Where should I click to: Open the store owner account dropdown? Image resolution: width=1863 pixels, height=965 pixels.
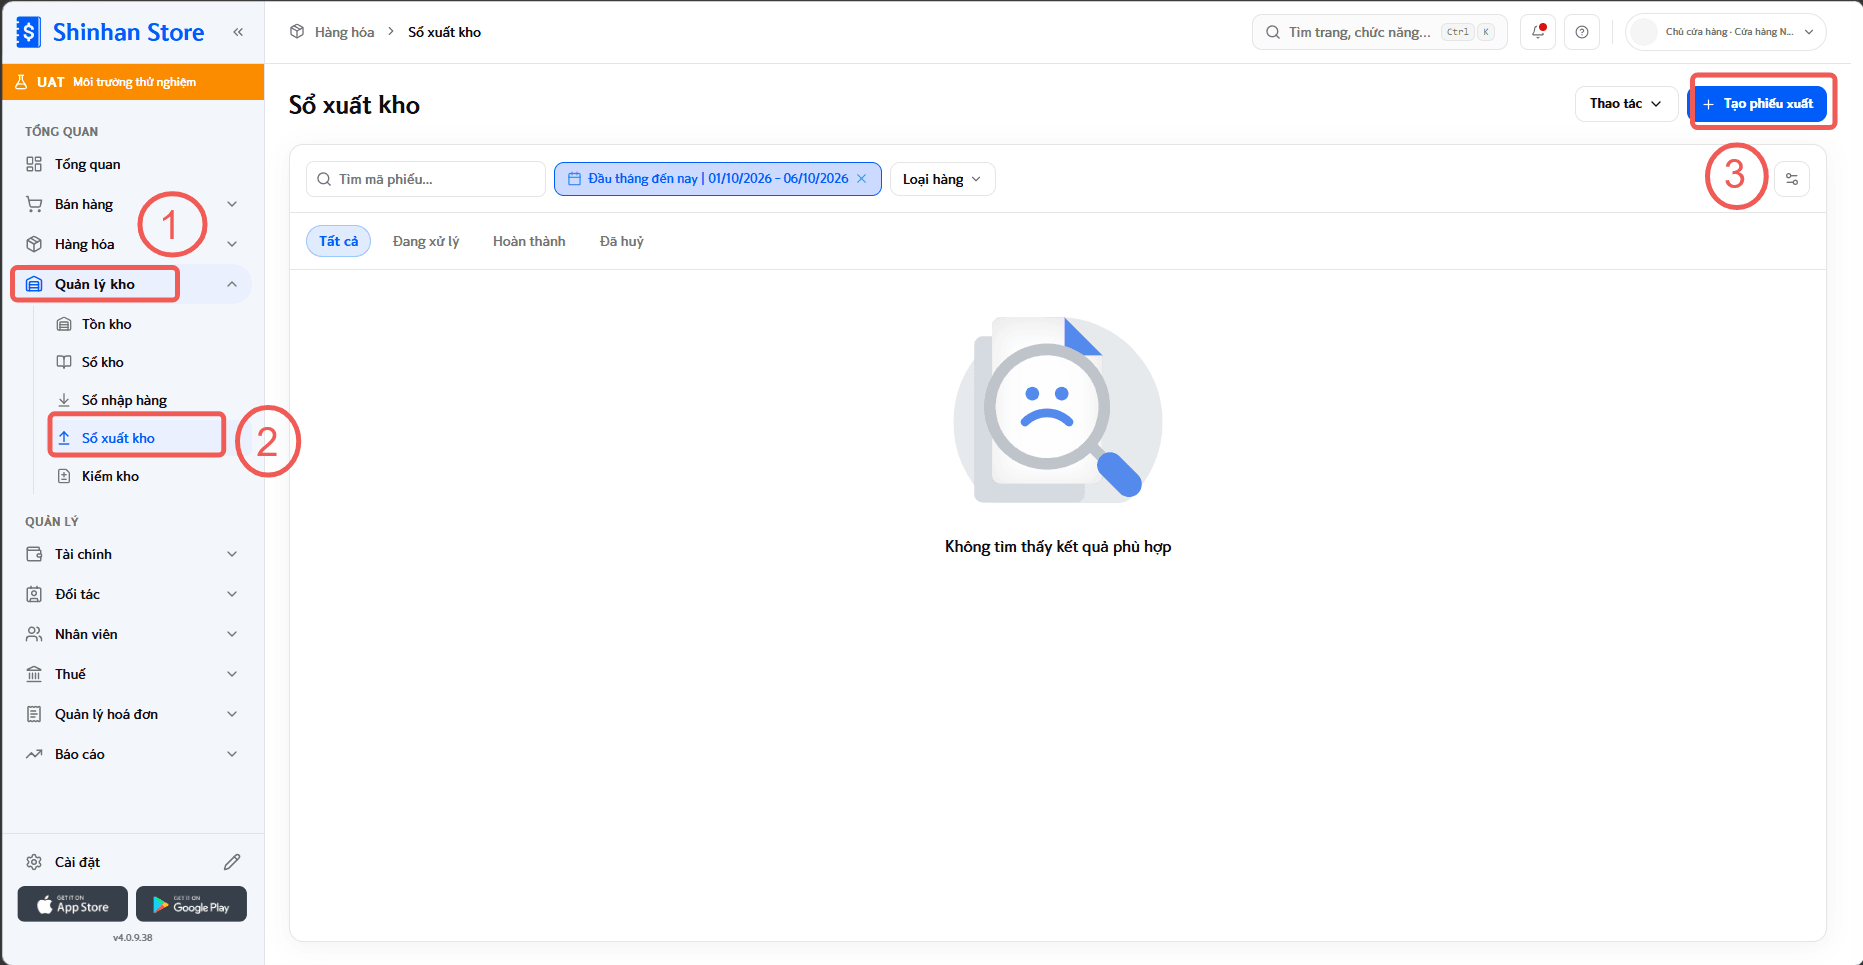point(1726,32)
